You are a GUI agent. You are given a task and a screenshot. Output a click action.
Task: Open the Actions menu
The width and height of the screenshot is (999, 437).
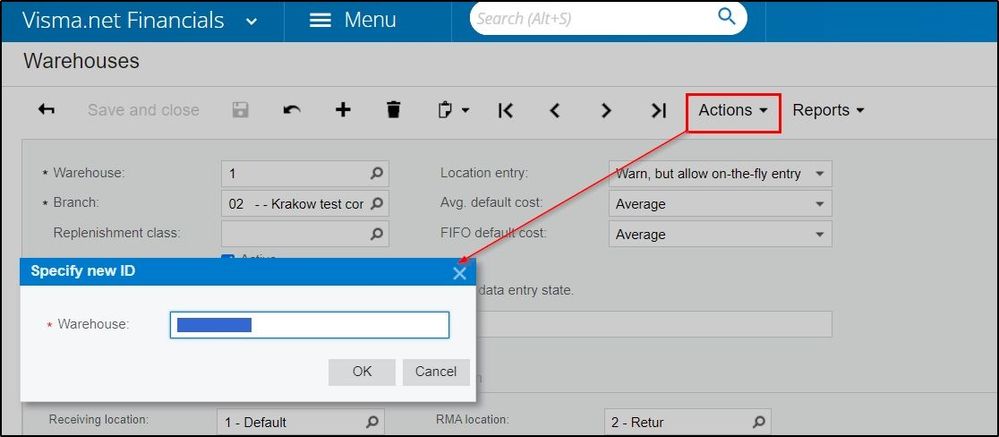click(733, 110)
